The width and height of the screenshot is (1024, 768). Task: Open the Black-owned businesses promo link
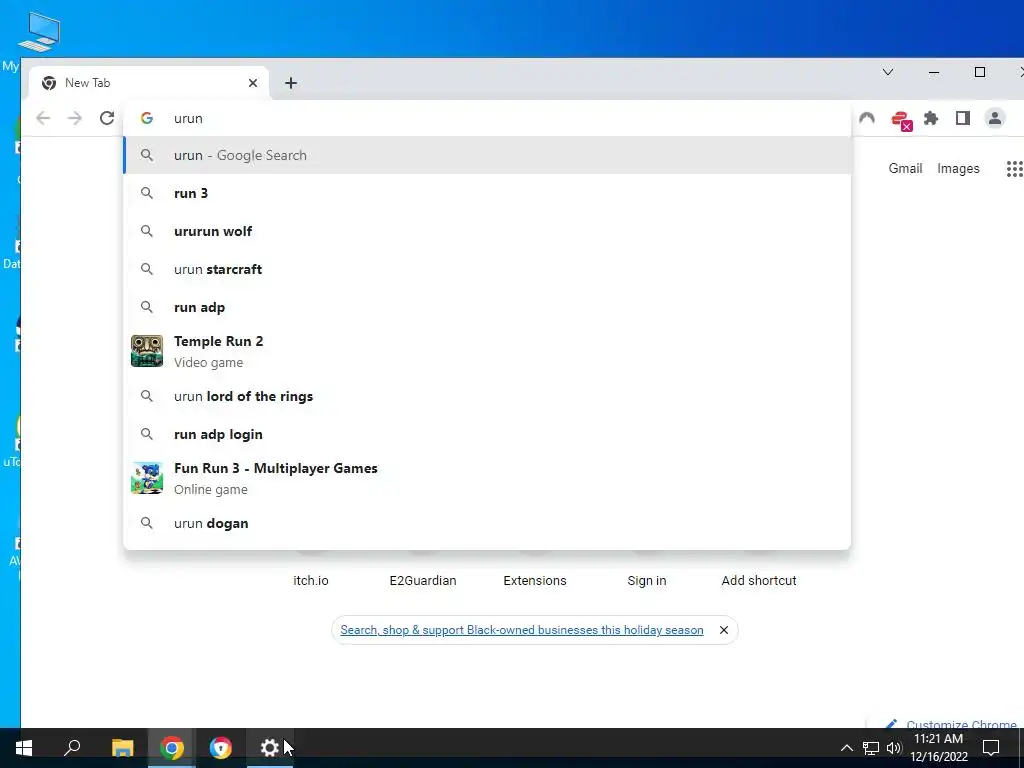pyautogui.click(x=522, y=630)
